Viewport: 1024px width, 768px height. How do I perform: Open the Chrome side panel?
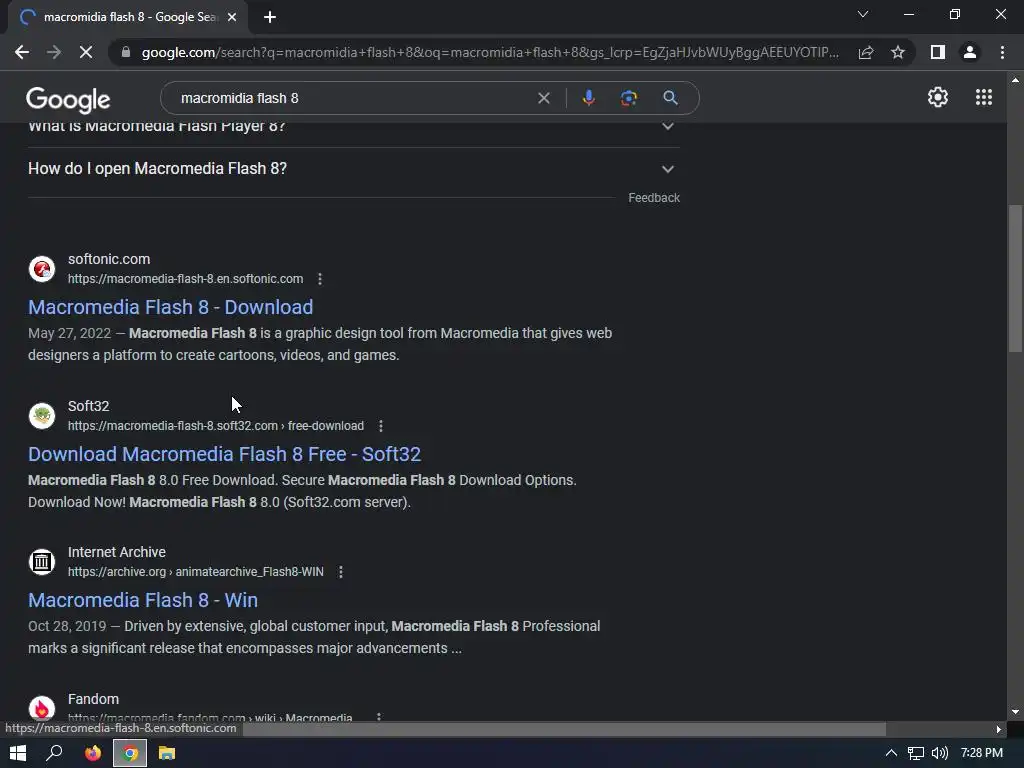pyautogui.click(x=938, y=52)
